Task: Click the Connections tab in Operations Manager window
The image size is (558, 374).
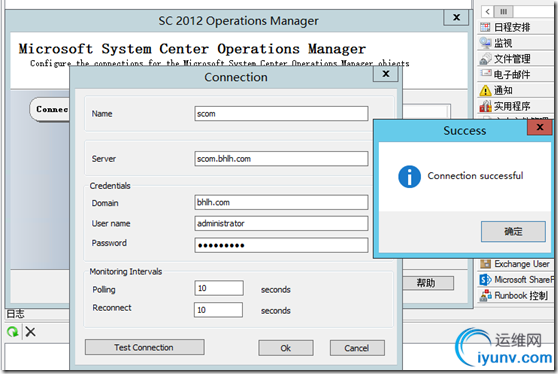Action: pos(50,109)
